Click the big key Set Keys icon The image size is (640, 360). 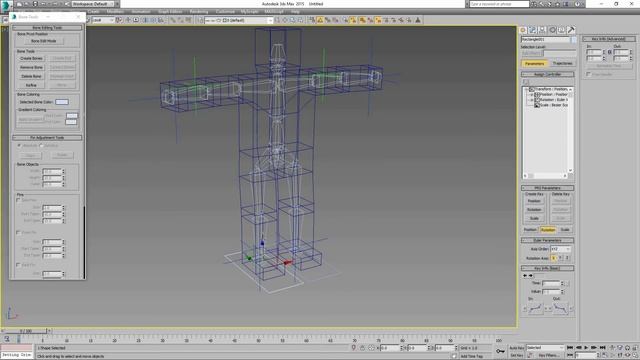click(500, 351)
